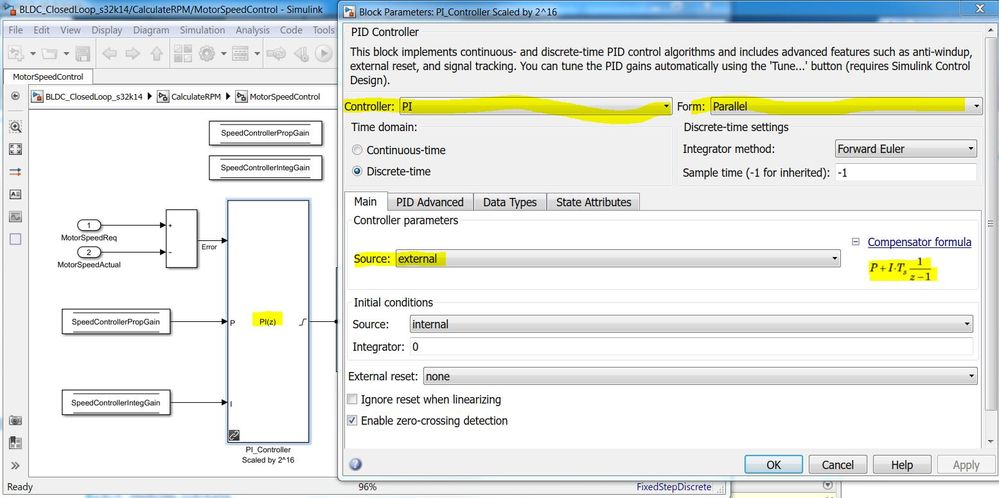999x498 pixels.
Task: Click the Forward arrow in Simulink toolbar
Action: click(x=133, y=54)
